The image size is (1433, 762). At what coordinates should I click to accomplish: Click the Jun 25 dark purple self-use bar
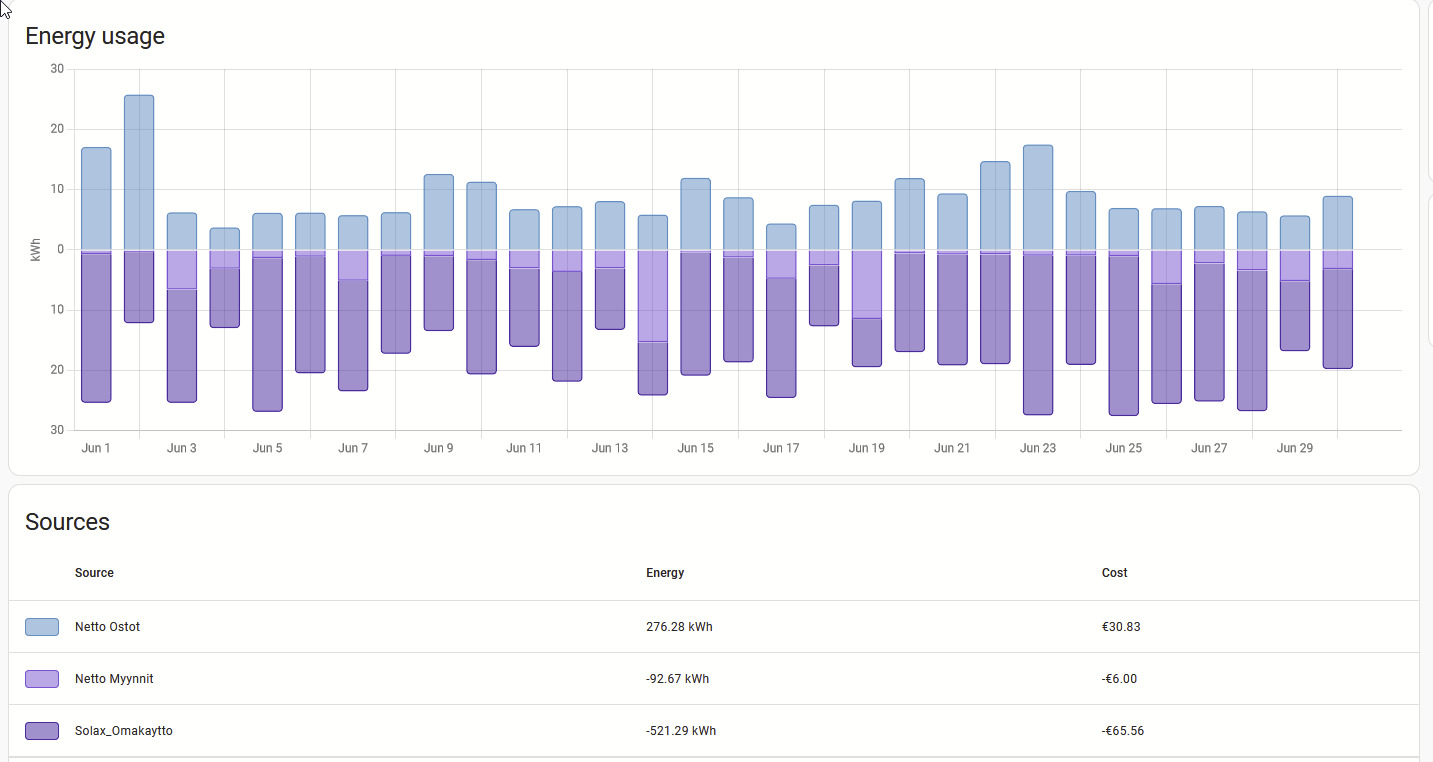click(1124, 335)
